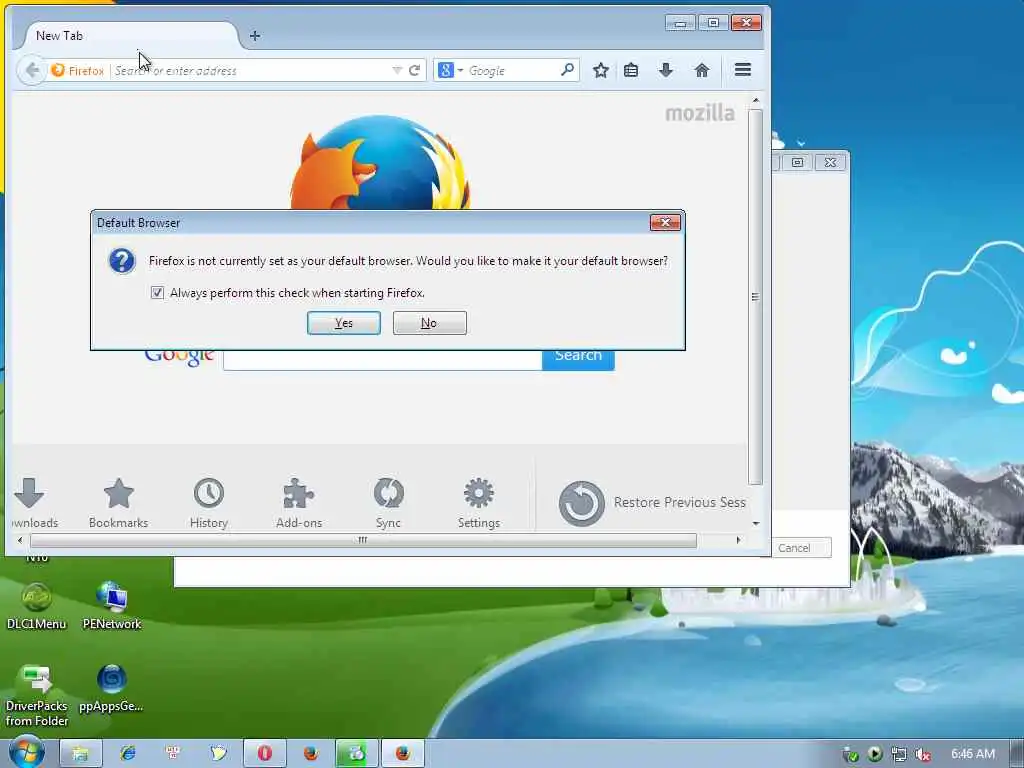Click the horizontal scrollbar thumb
This screenshot has height=768, width=1024.
coord(363,540)
